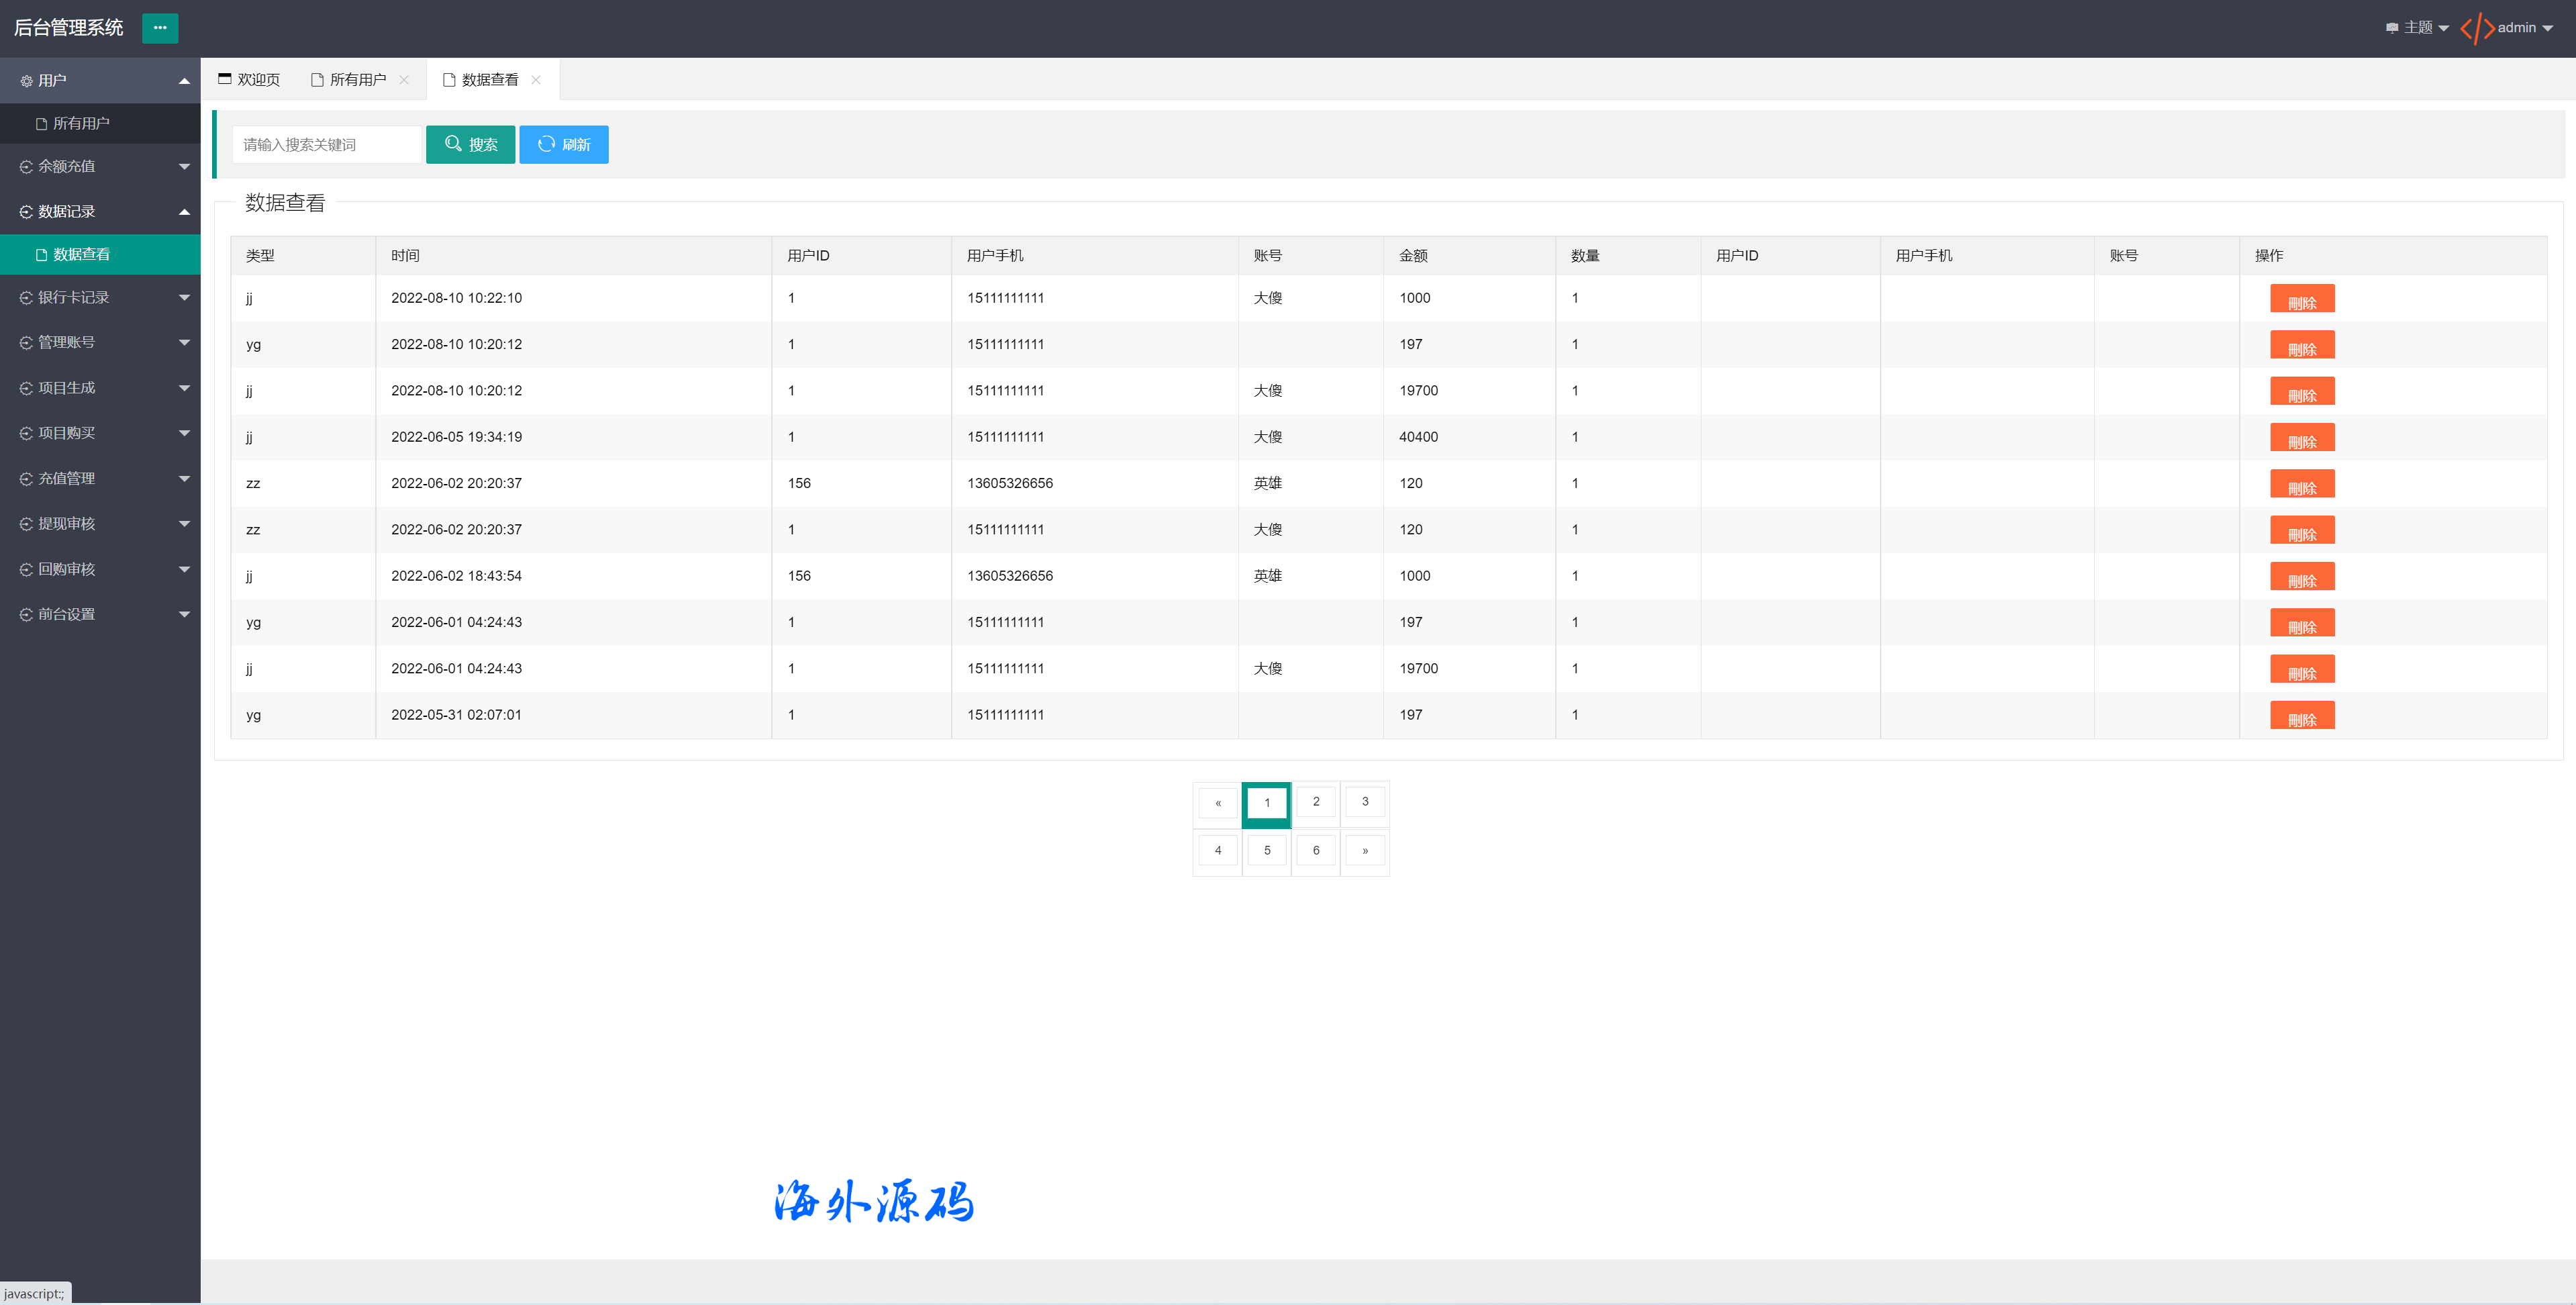The image size is (2576, 1305).
Task: Click the 前台设置 sidebar icon
Action: [x=26, y=615]
